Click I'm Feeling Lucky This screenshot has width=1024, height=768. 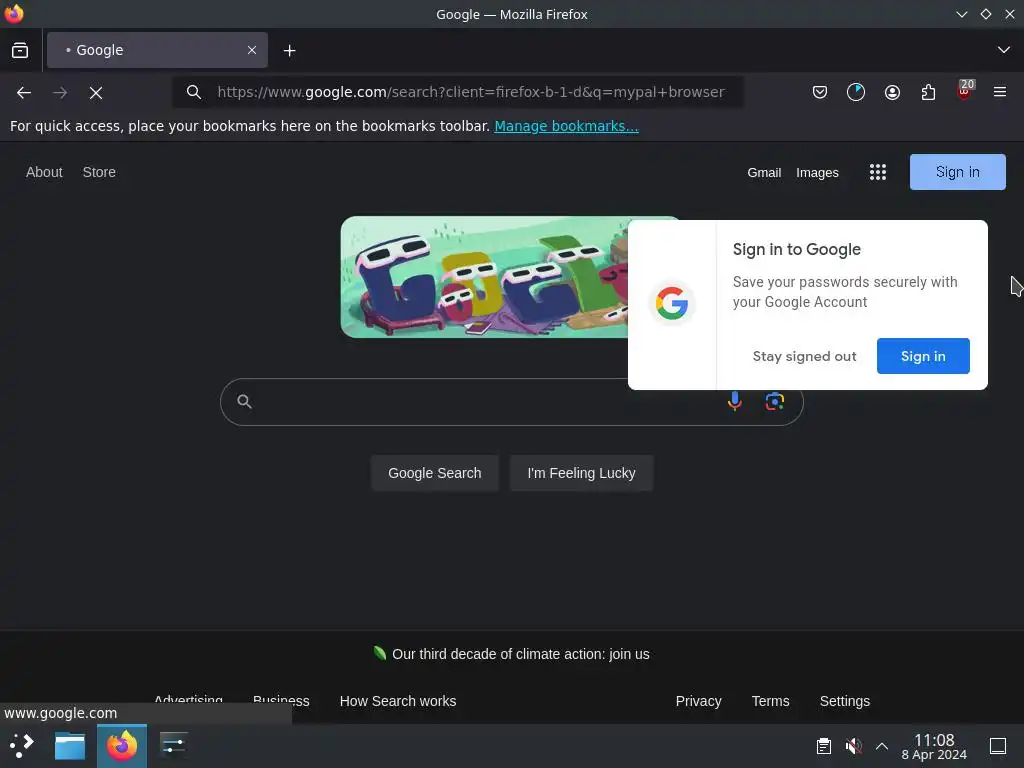click(581, 473)
